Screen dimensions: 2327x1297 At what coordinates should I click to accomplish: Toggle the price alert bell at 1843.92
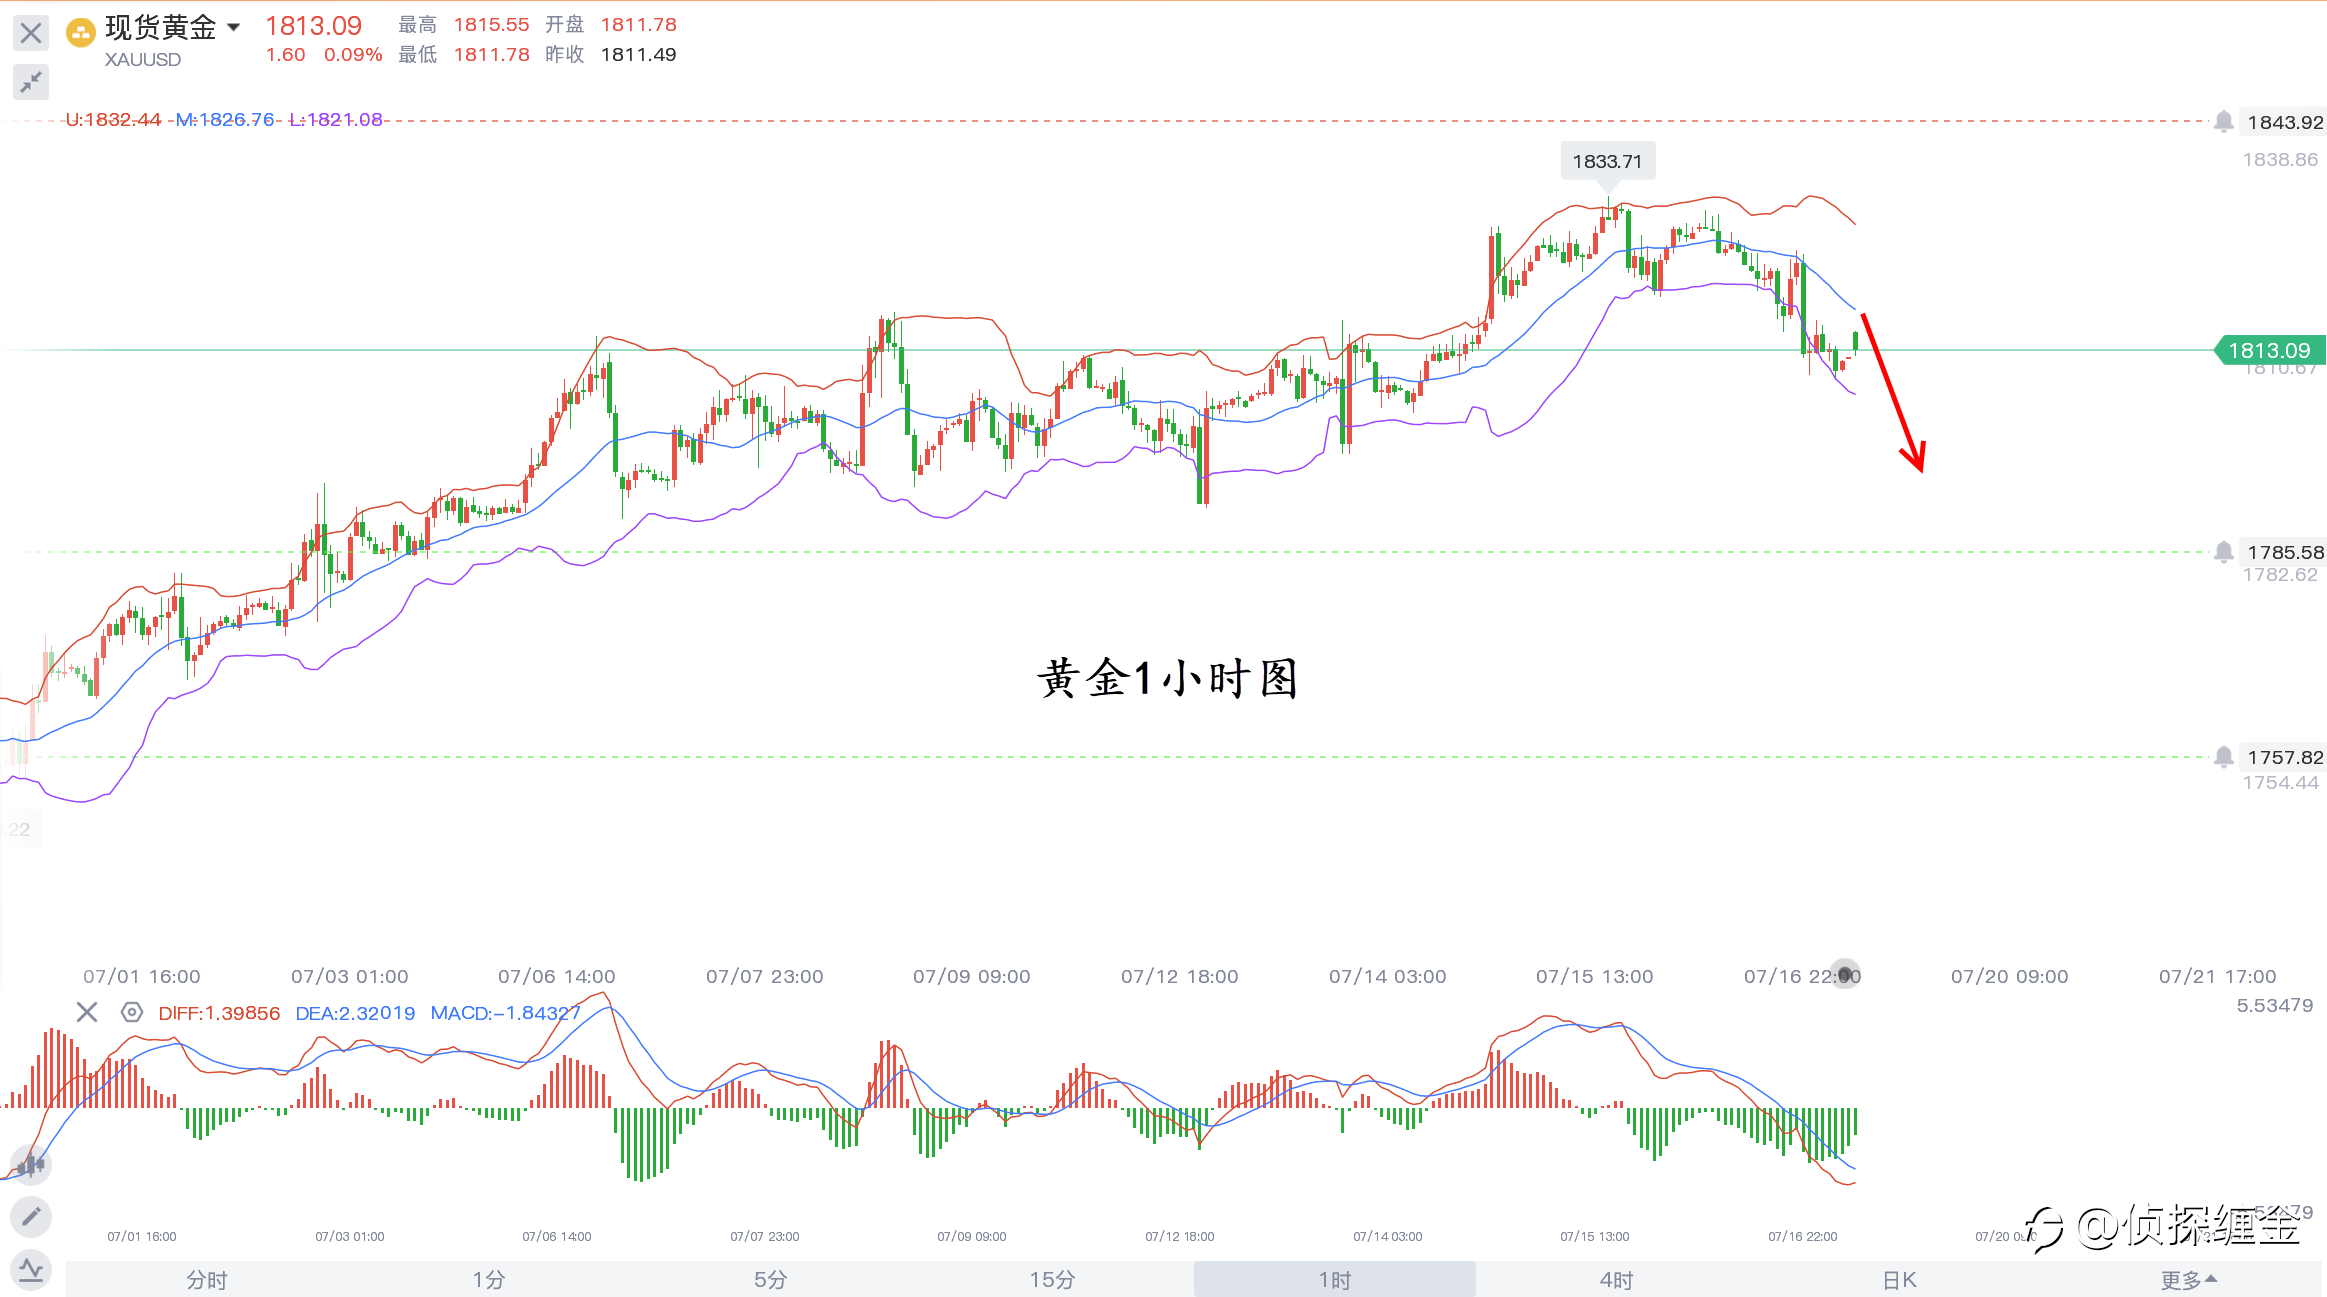click(2223, 122)
